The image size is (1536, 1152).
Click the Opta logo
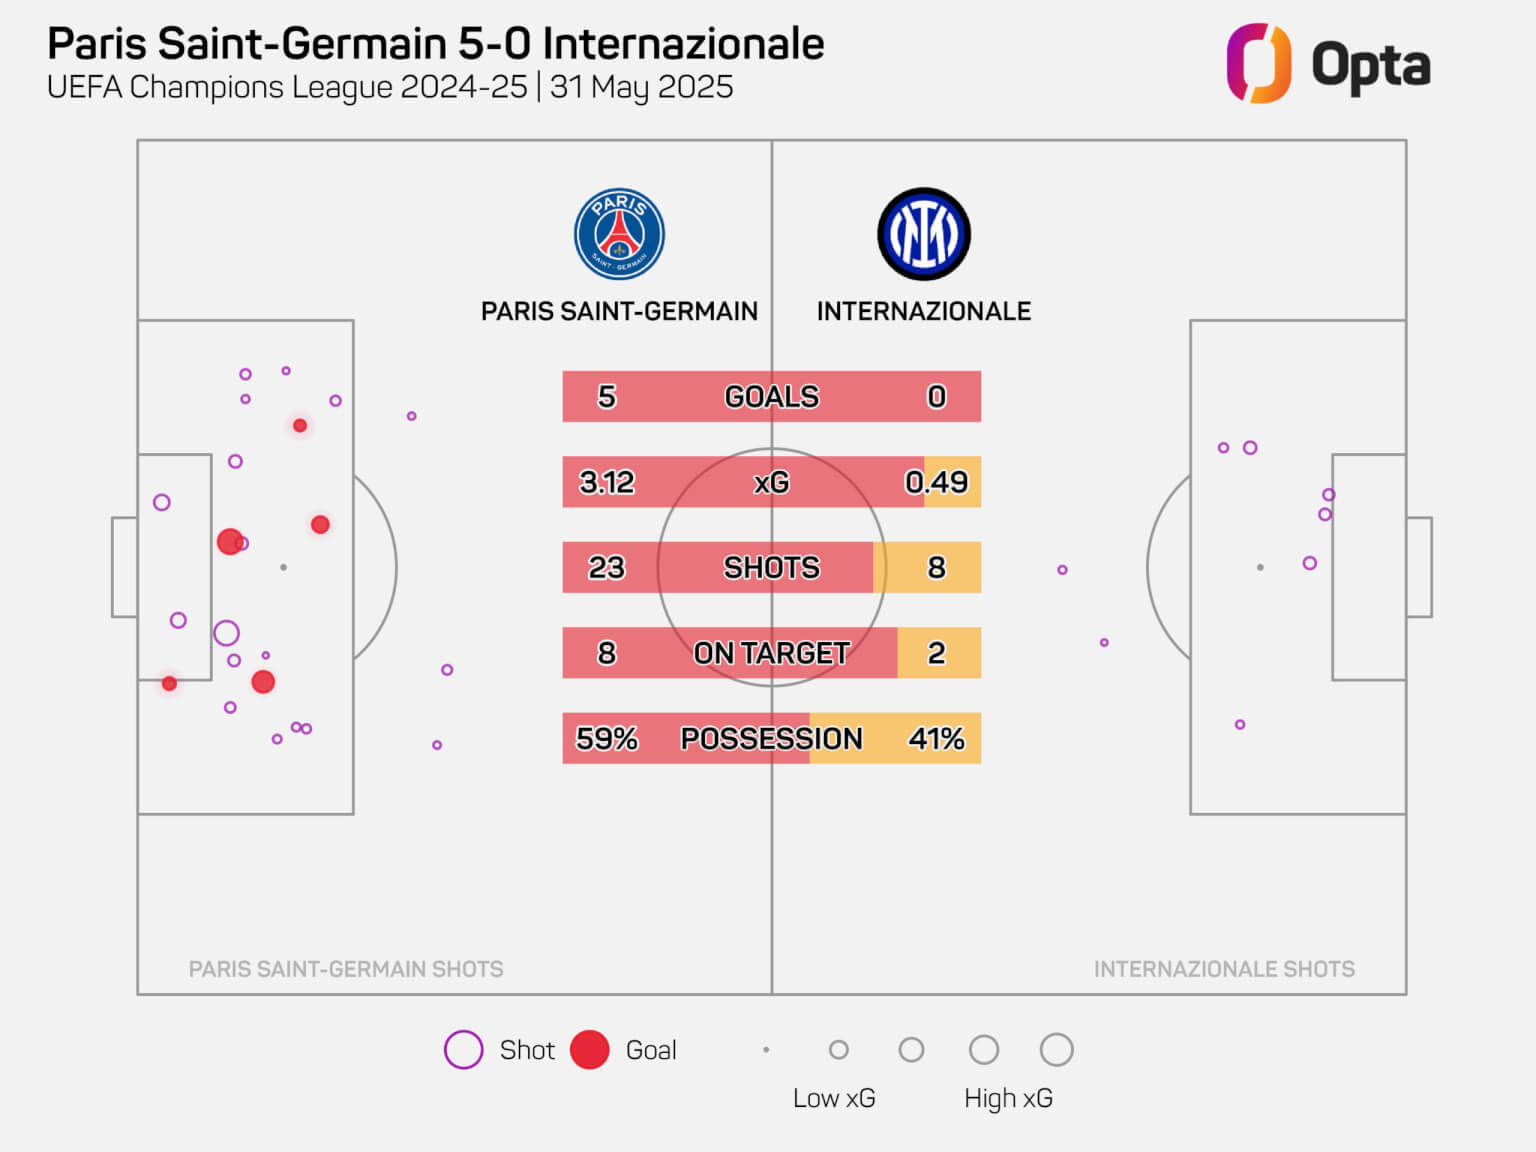pos(1328,64)
